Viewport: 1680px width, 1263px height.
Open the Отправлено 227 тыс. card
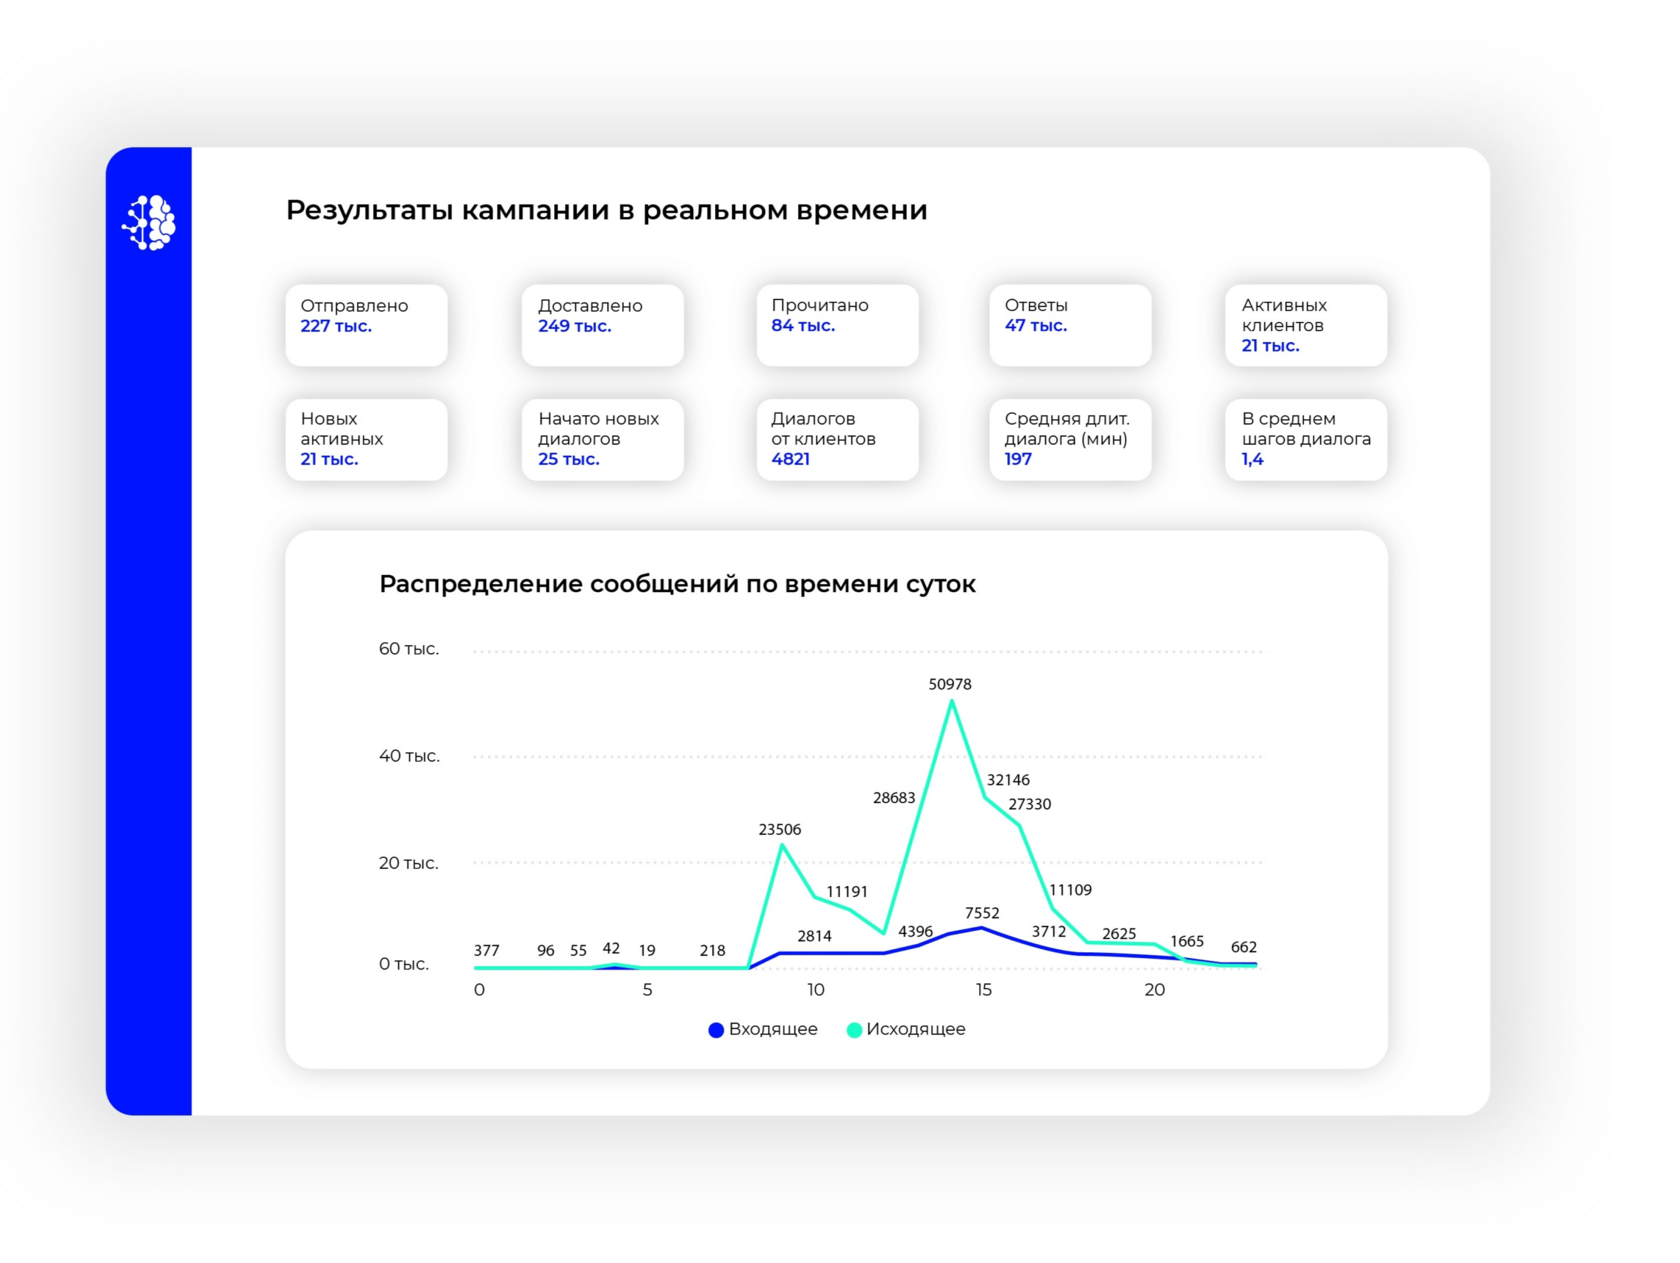(366, 325)
